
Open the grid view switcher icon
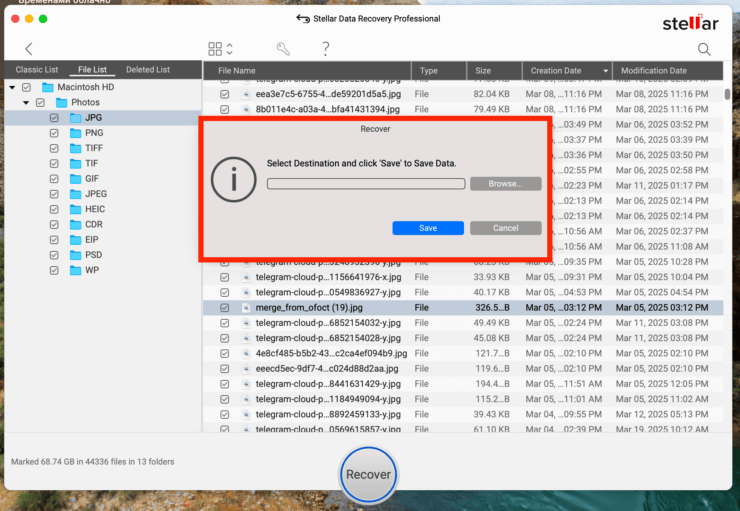pyautogui.click(x=215, y=49)
